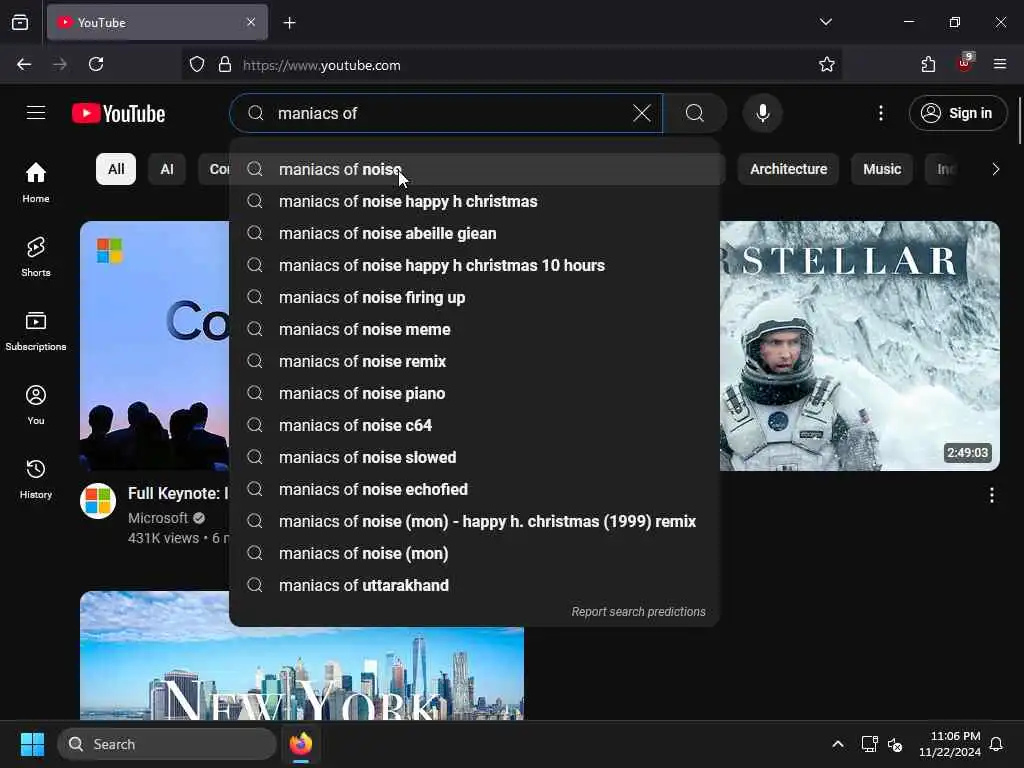Choose 'maniacs of noise remix' suggestion

(x=475, y=361)
